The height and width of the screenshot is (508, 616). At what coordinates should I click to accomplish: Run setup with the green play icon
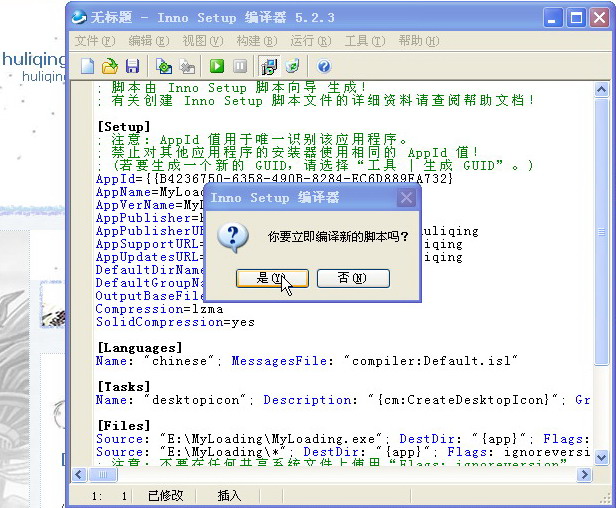(x=217, y=66)
